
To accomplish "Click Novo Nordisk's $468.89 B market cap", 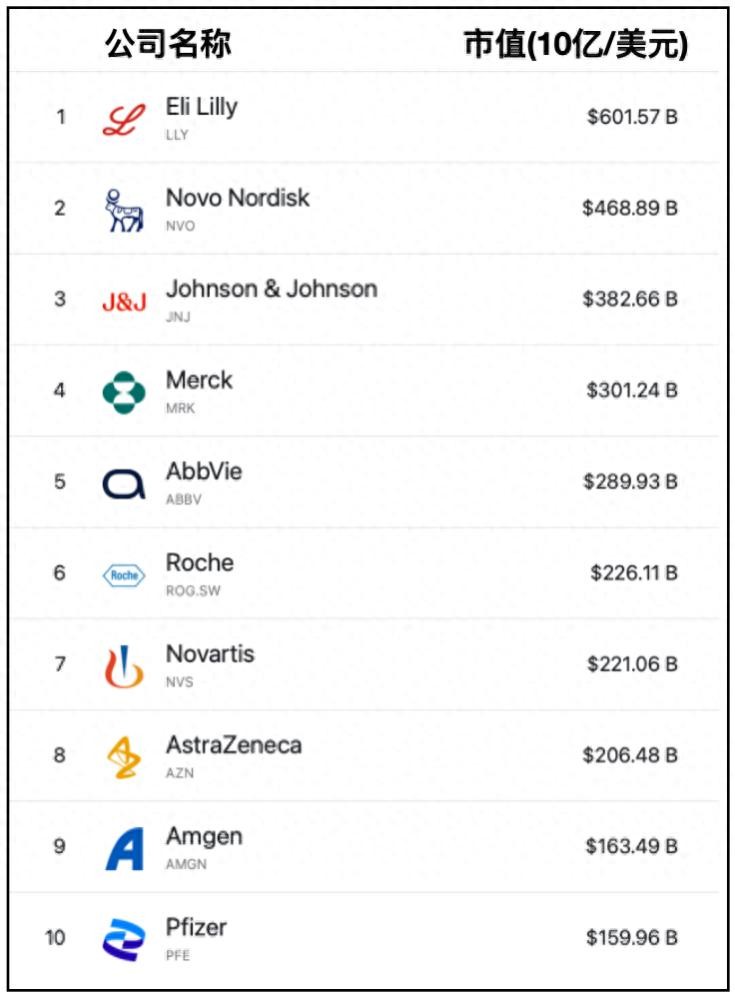I will (x=630, y=208).
